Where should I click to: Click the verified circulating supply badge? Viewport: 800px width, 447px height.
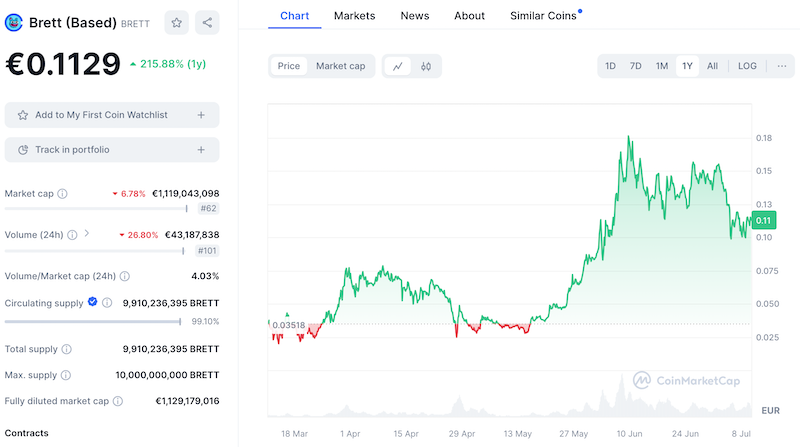[92, 302]
